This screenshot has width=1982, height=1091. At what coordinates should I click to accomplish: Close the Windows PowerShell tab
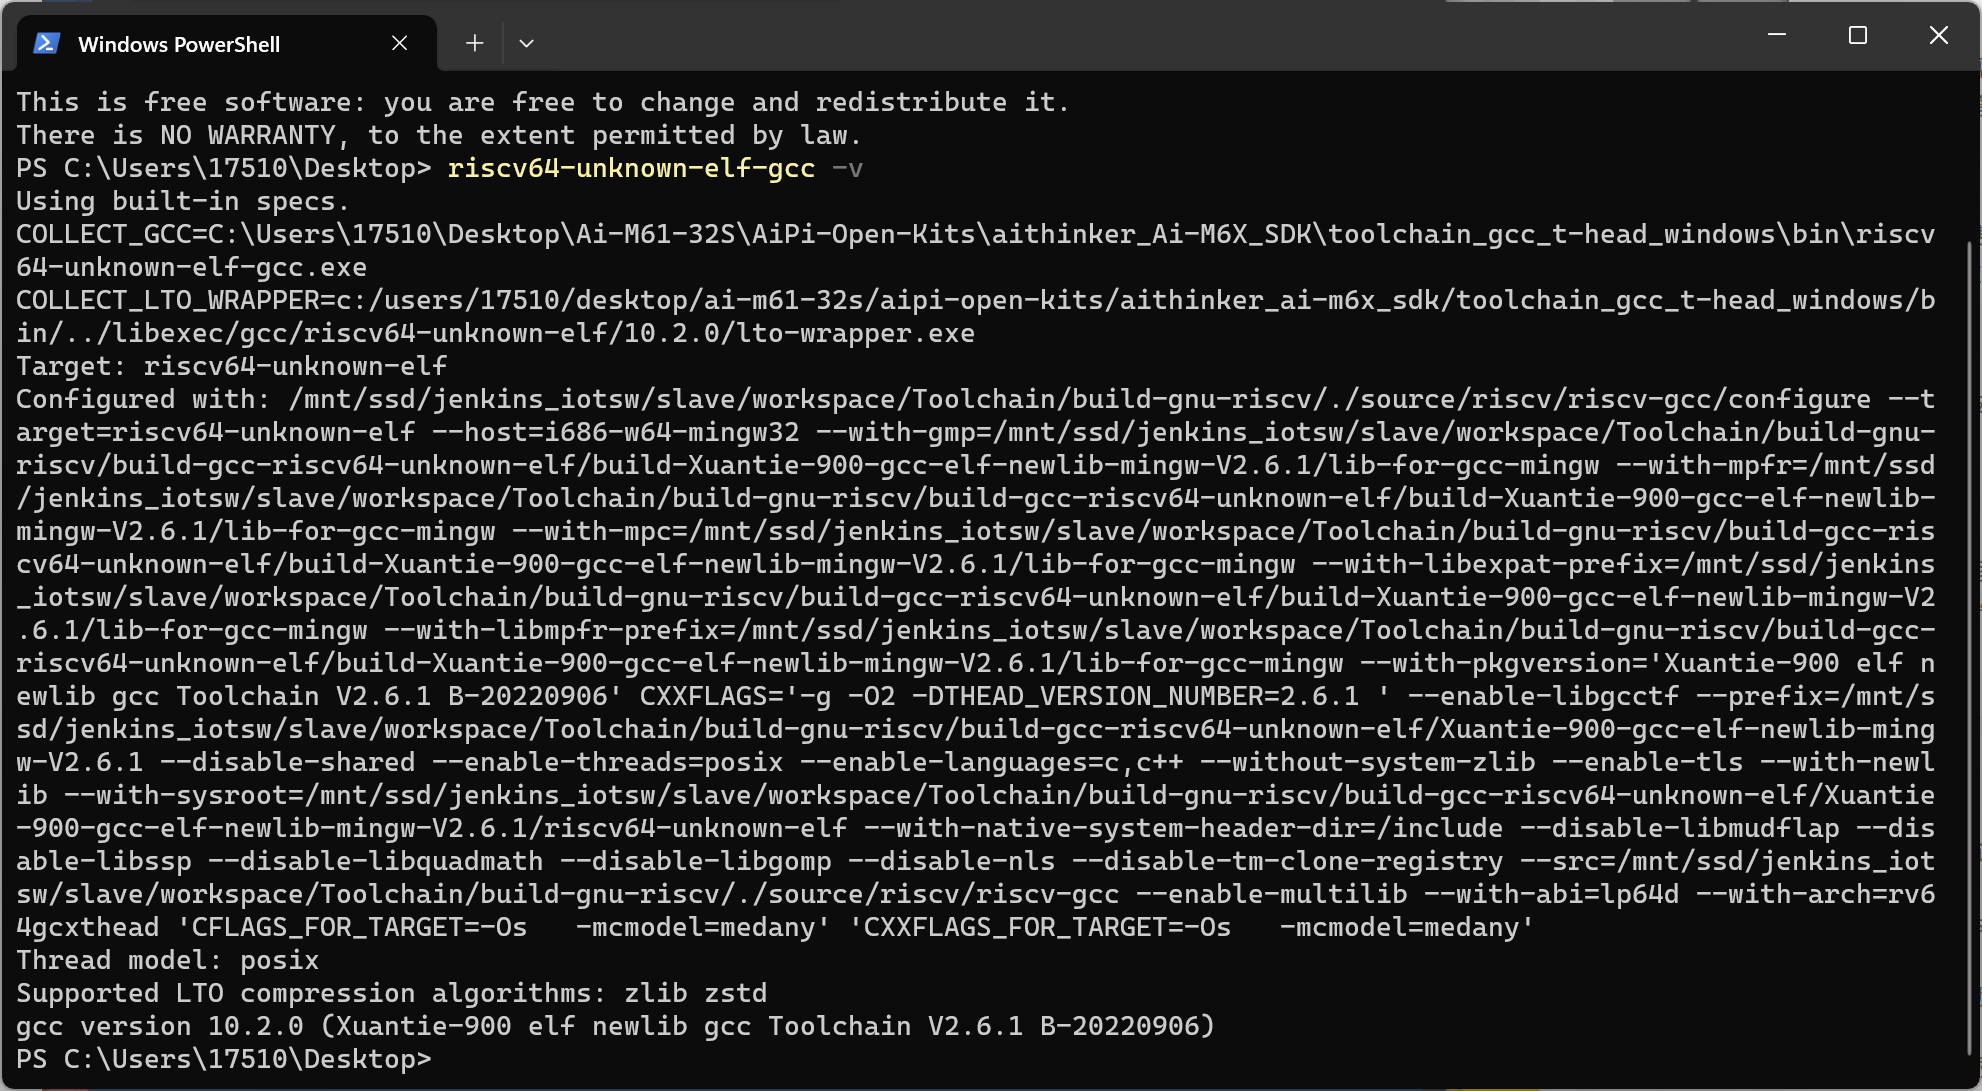399,43
